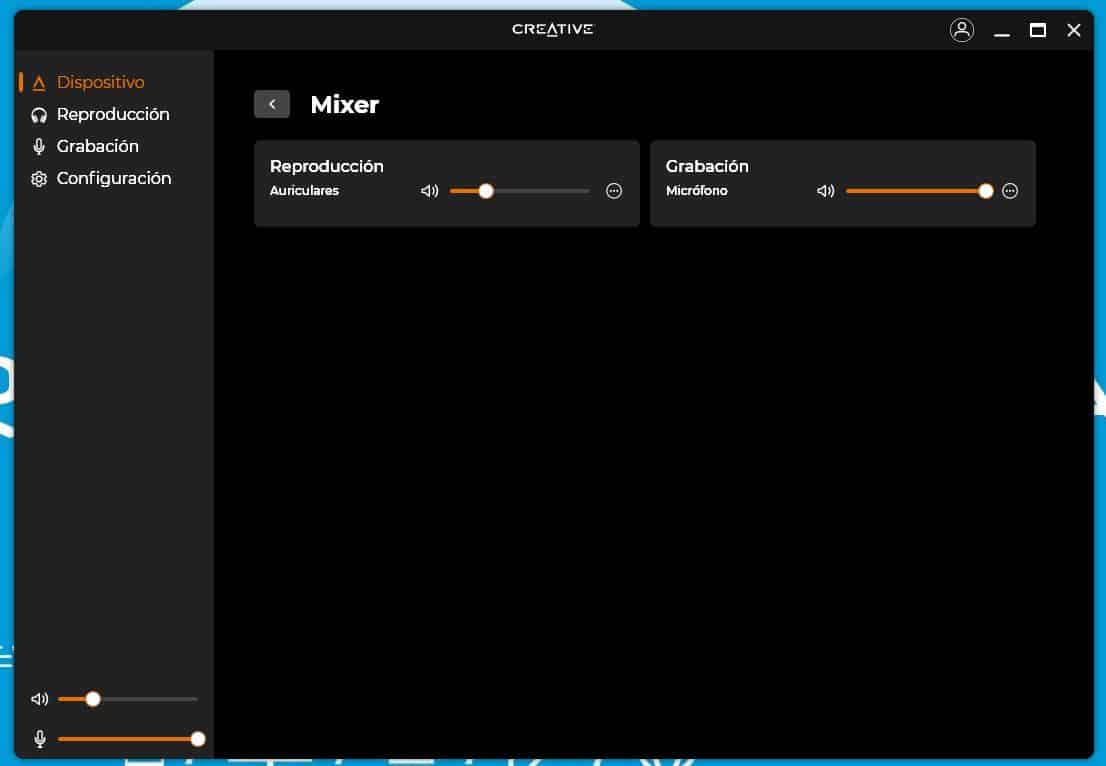1106x766 pixels.
Task: Click the Auriculares volume slider track
Action: [x=540, y=191]
